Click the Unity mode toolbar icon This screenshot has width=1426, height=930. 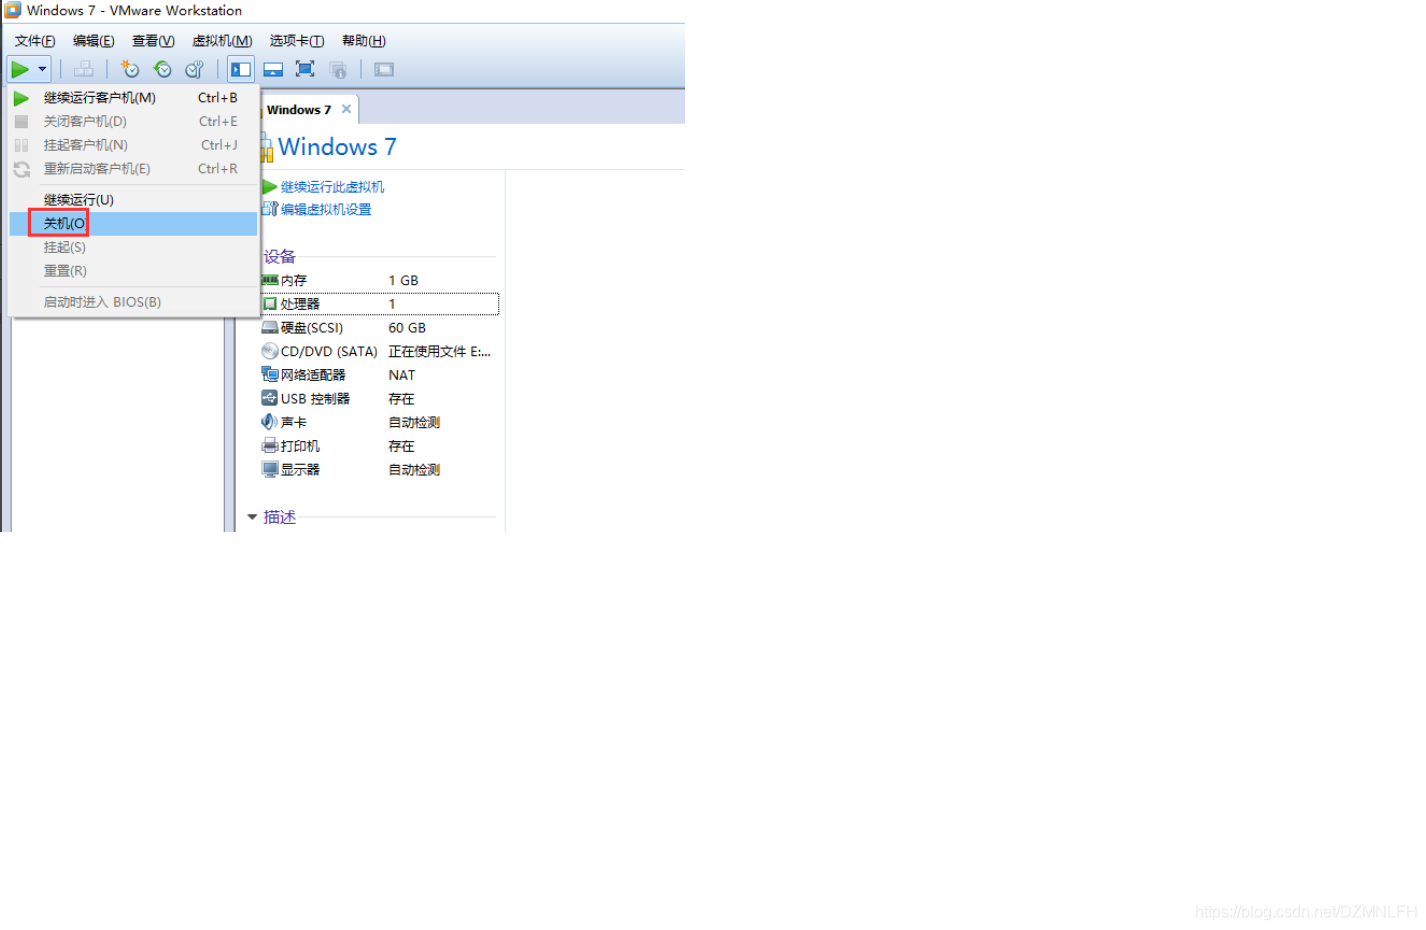pyautogui.click(x=338, y=69)
